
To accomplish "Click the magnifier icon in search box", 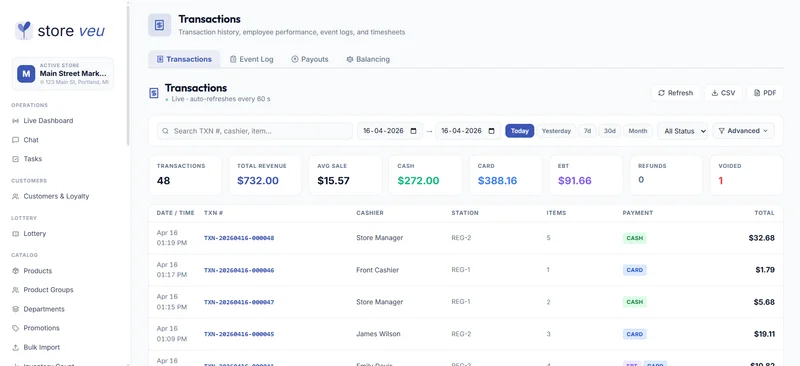I will pos(165,131).
